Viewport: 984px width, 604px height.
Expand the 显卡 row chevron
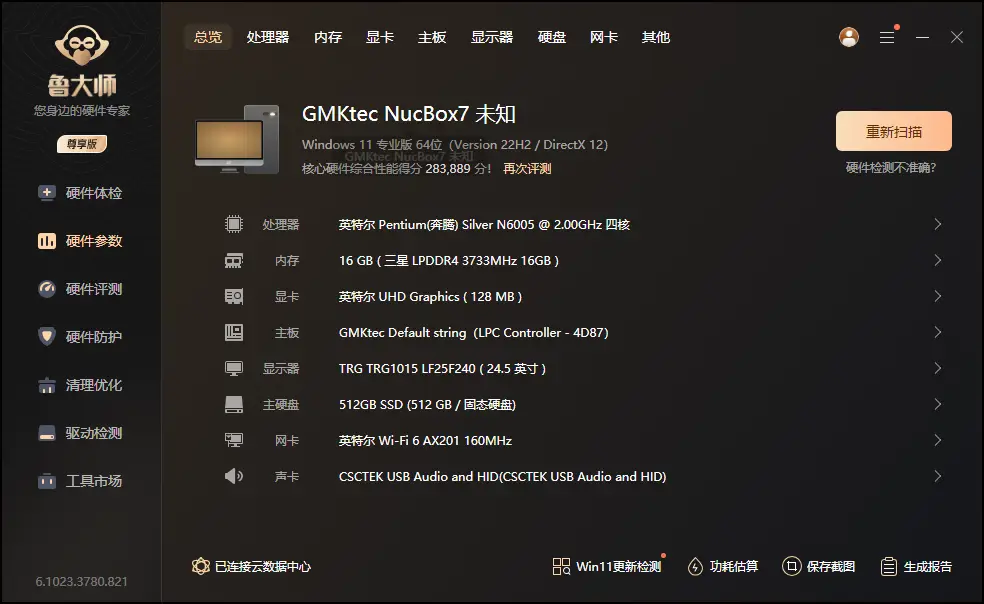click(938, 296)
